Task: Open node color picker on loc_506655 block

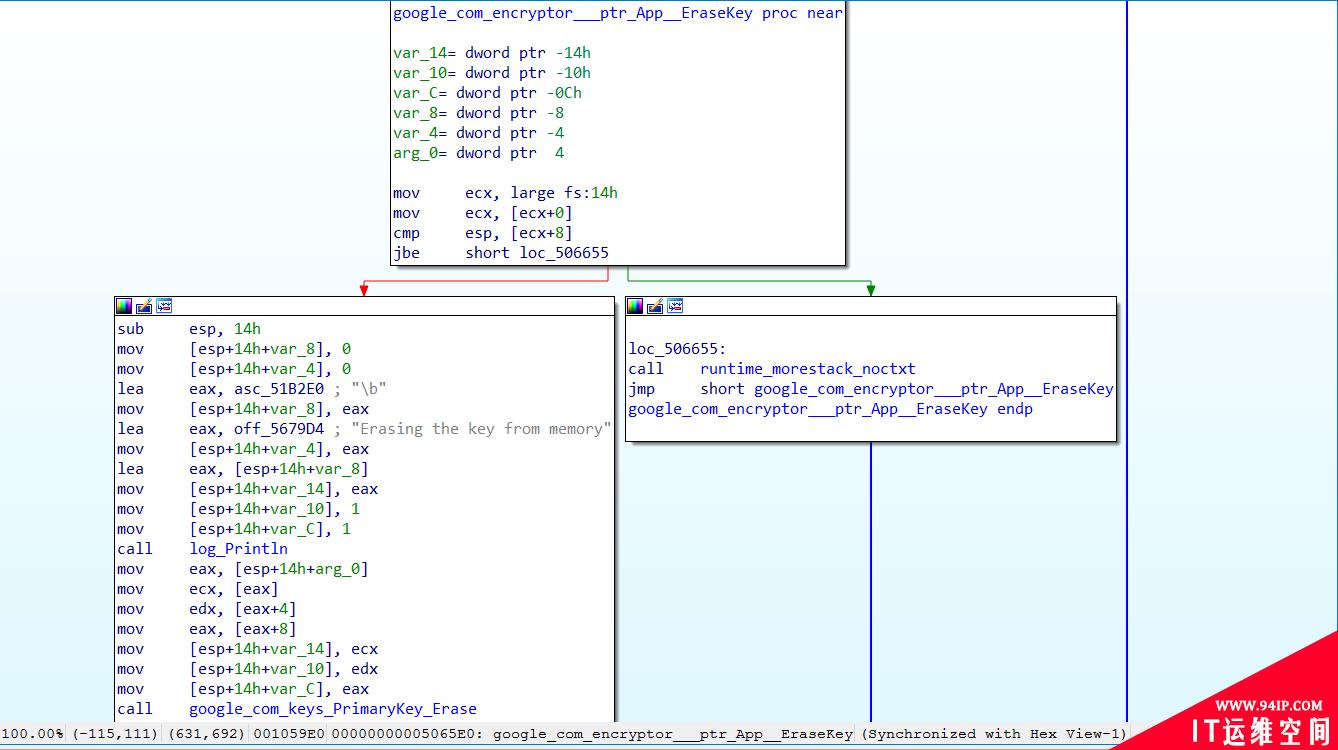Action: pyautogui.click(x=635, y=306)
